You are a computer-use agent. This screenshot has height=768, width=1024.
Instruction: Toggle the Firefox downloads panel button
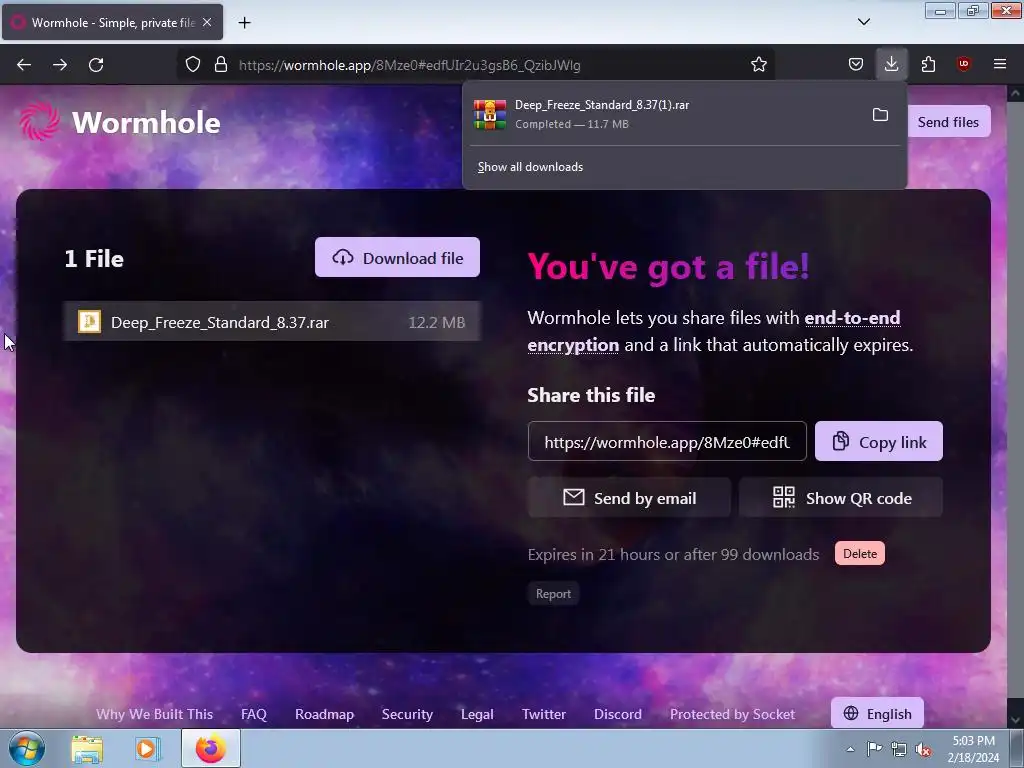(891, 64)
